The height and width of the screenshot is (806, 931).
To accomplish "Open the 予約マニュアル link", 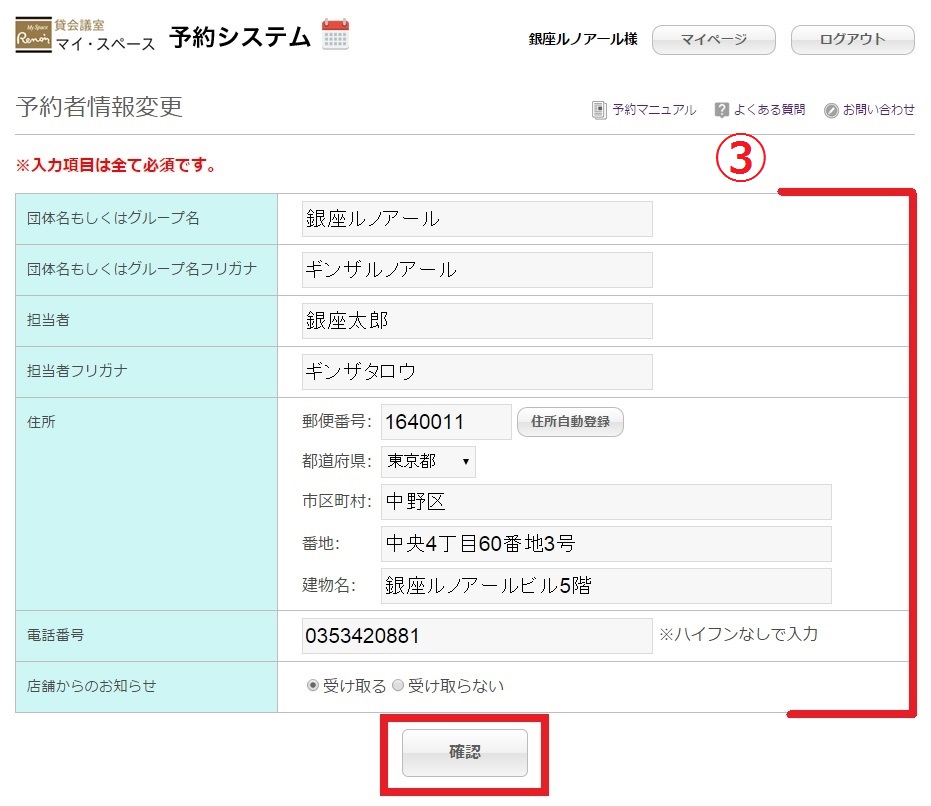I will (654, 110).
